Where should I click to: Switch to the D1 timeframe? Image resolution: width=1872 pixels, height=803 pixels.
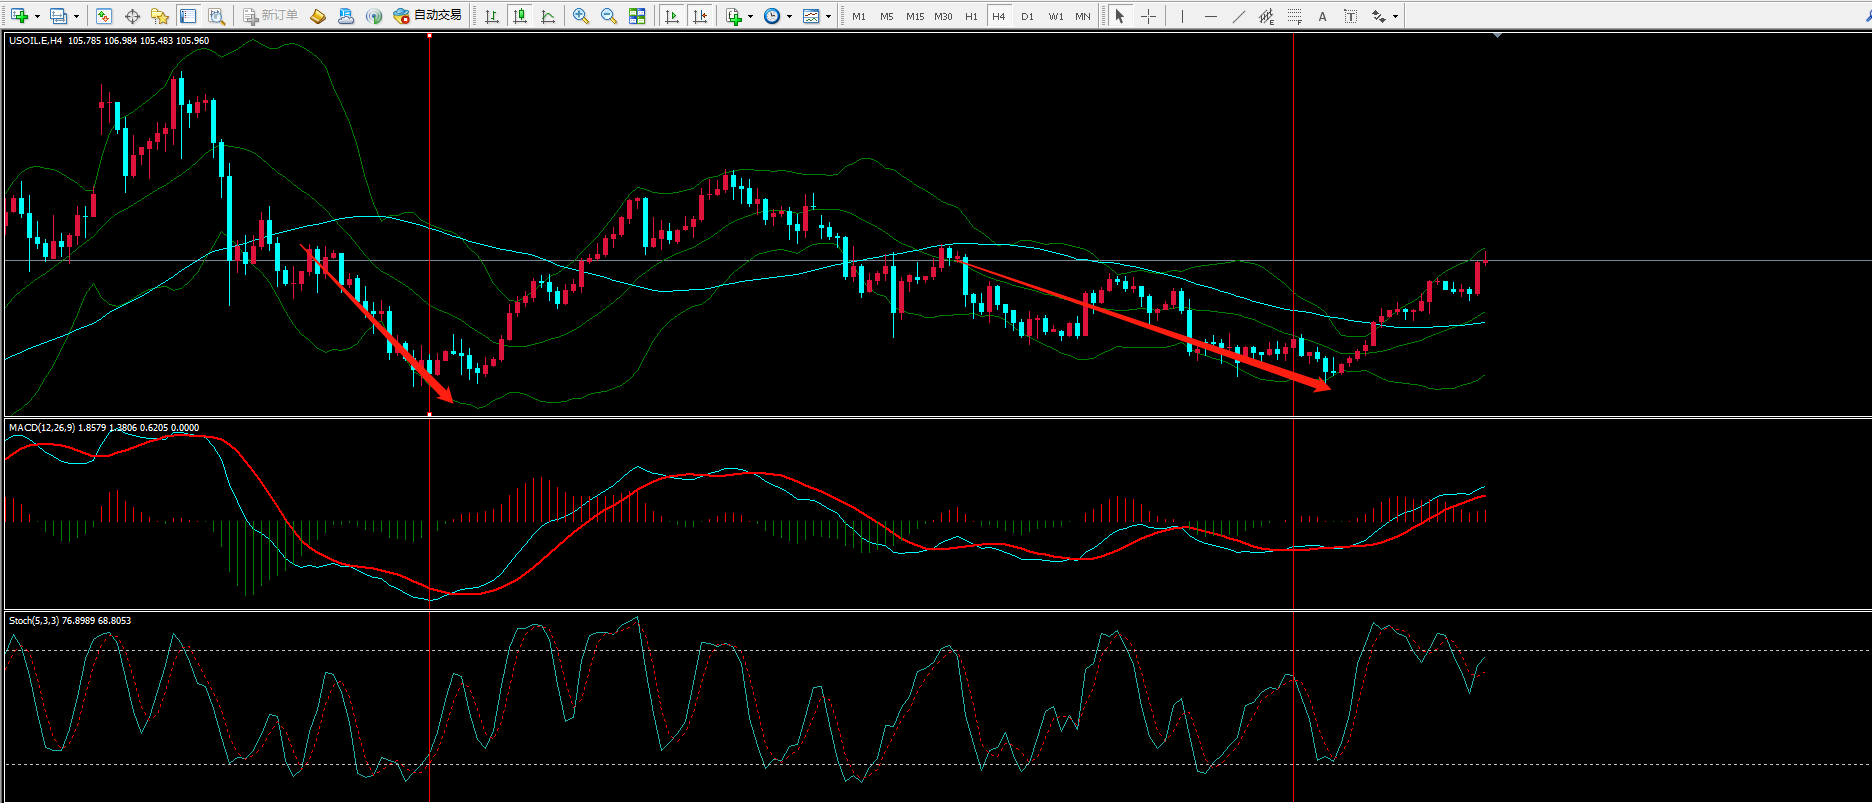pyautogui.click(x=1027, y=16)
